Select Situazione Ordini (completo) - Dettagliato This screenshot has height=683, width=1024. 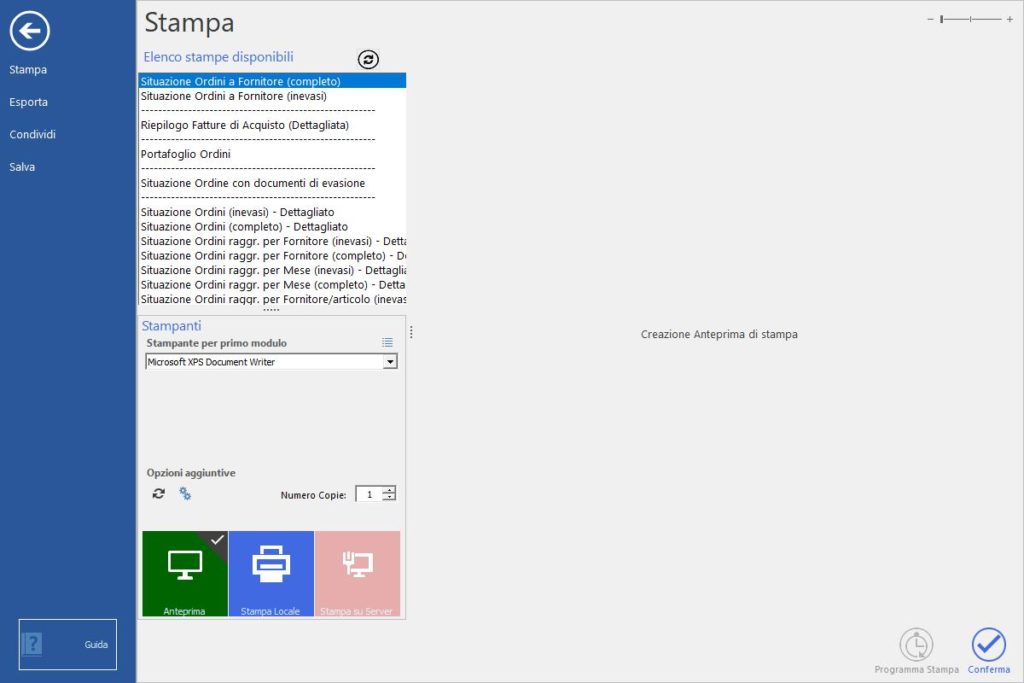point(272,227)
